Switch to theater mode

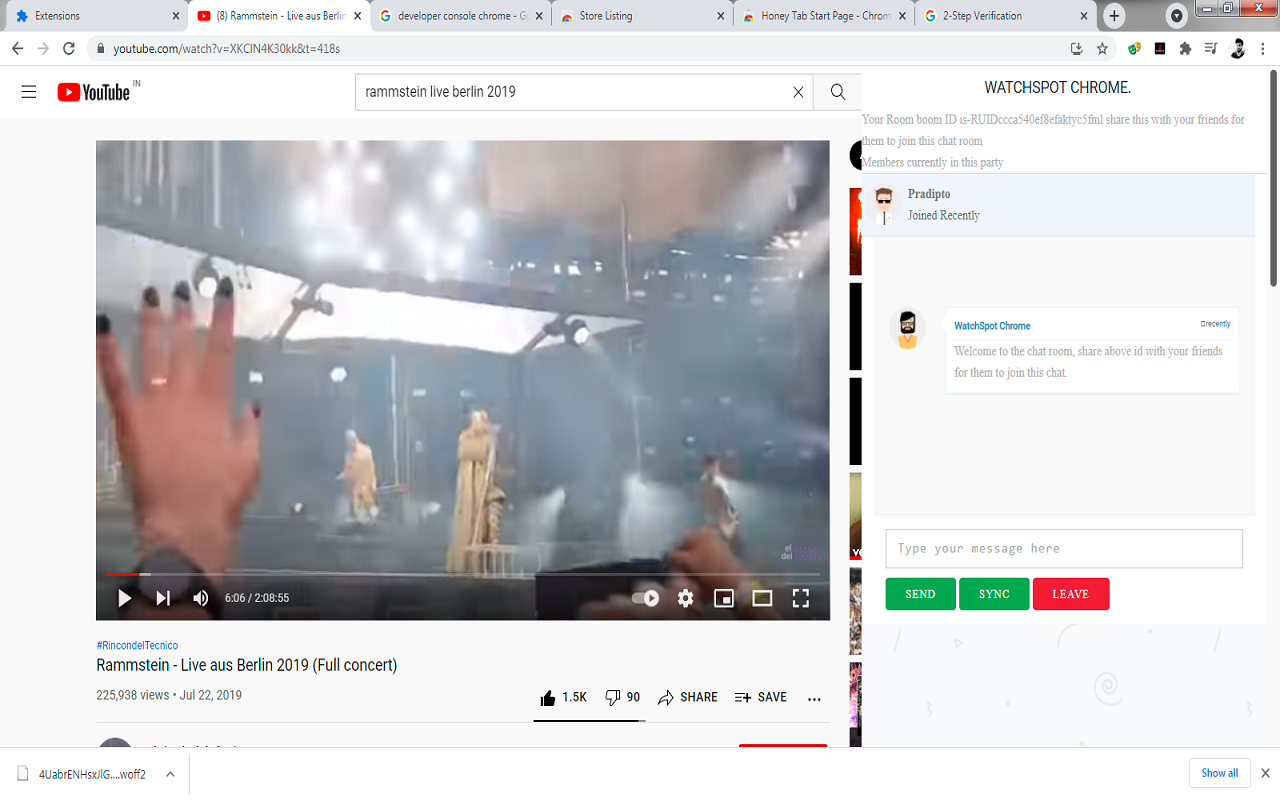tap(762, 598)
